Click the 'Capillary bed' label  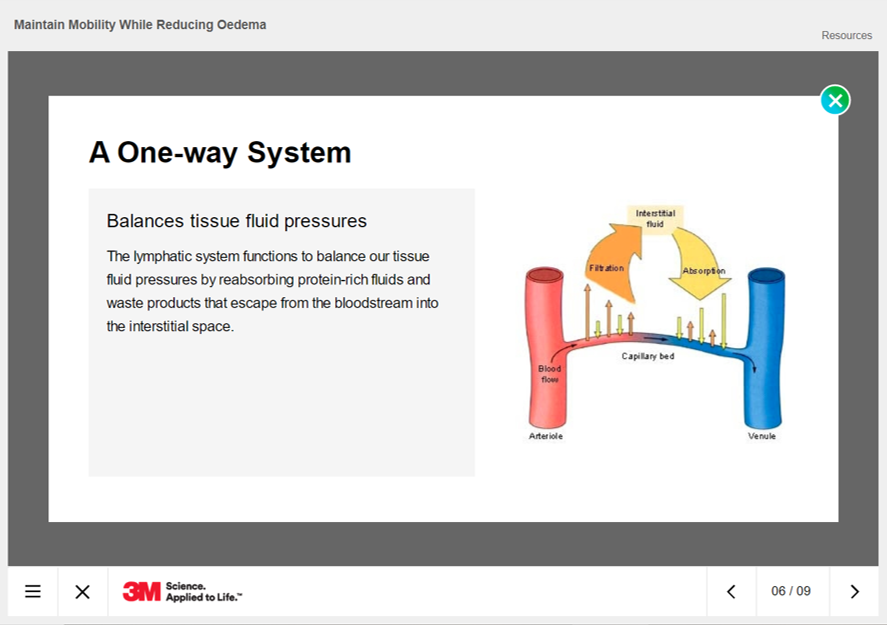[648, 356]
